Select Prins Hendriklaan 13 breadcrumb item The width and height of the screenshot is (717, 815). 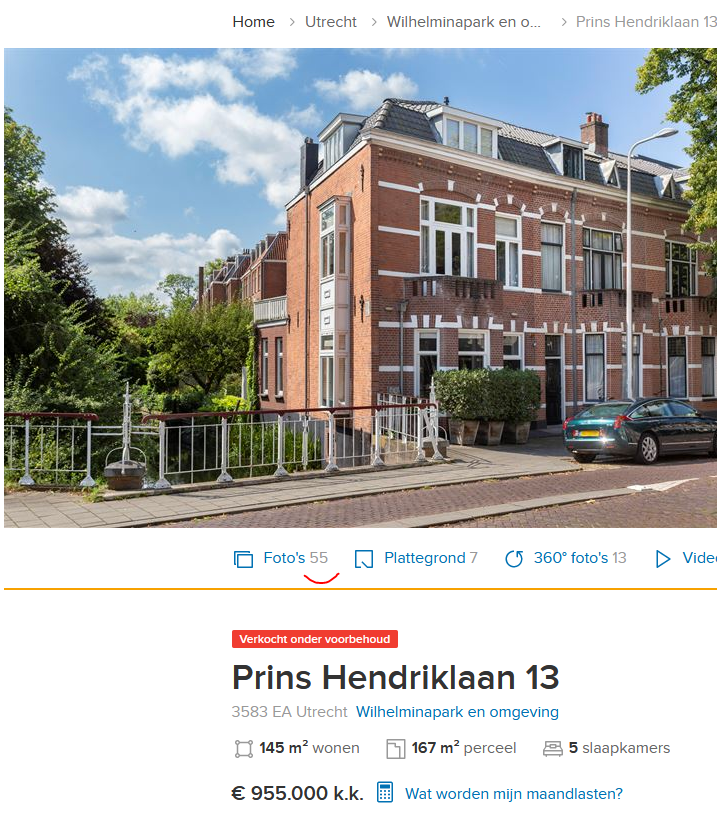tap(646, 22)
